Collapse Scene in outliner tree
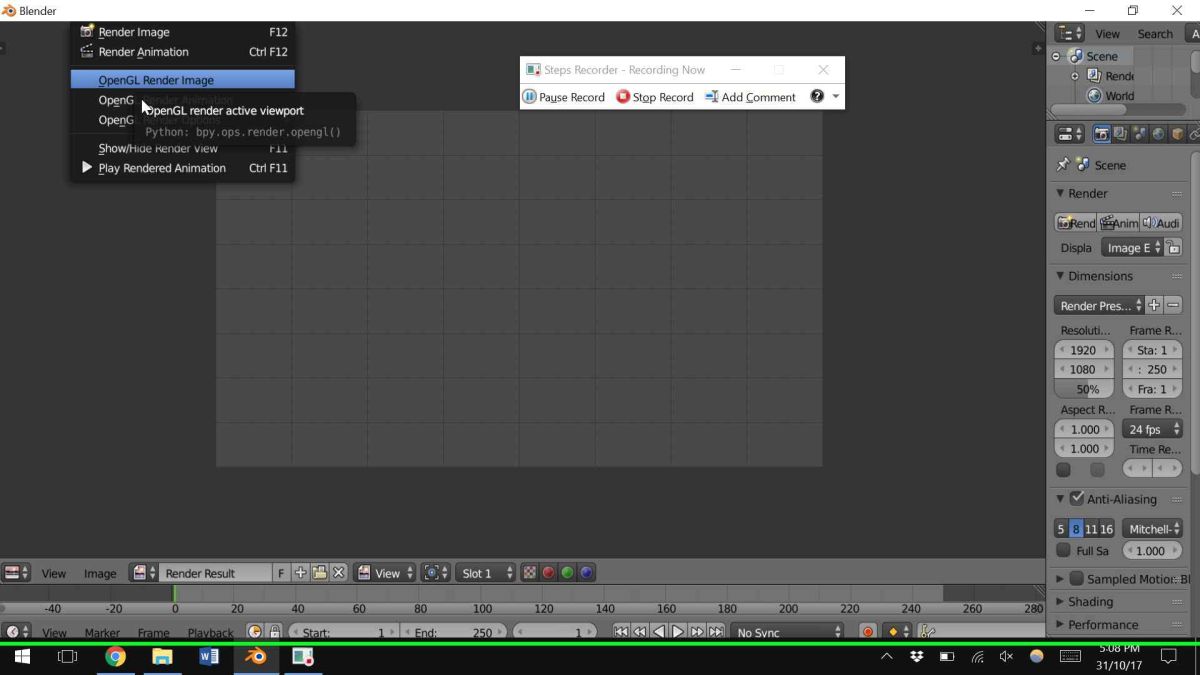The height and width of the screenshot is (675, 1200). pyautogui.click(x=1056, y=57)
